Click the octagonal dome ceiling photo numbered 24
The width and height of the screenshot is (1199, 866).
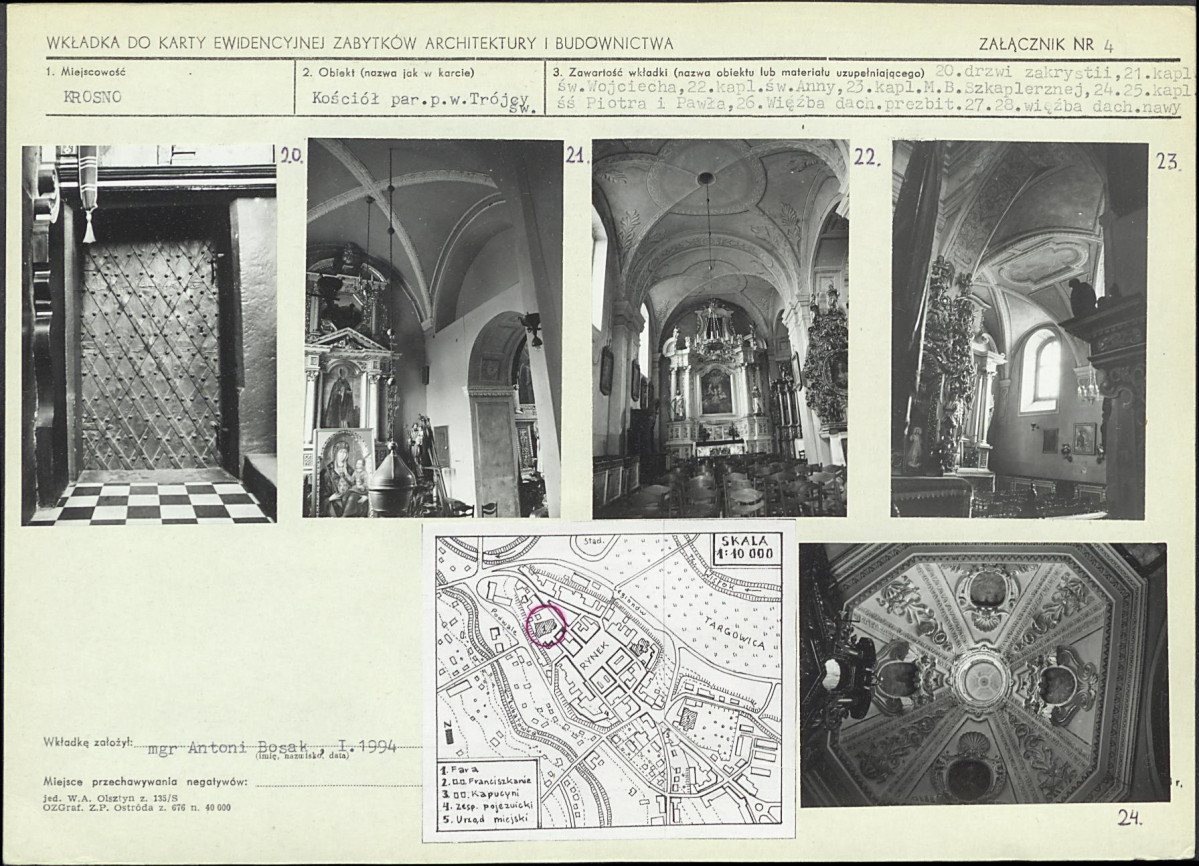point(984,675)
